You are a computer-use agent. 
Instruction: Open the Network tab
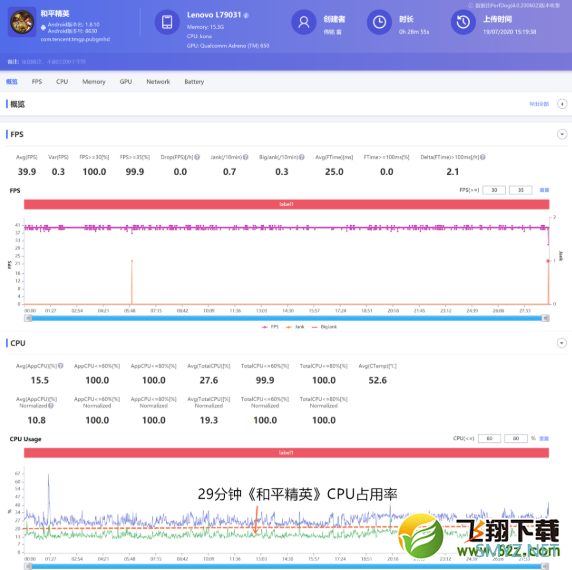[x=158, y=82]
